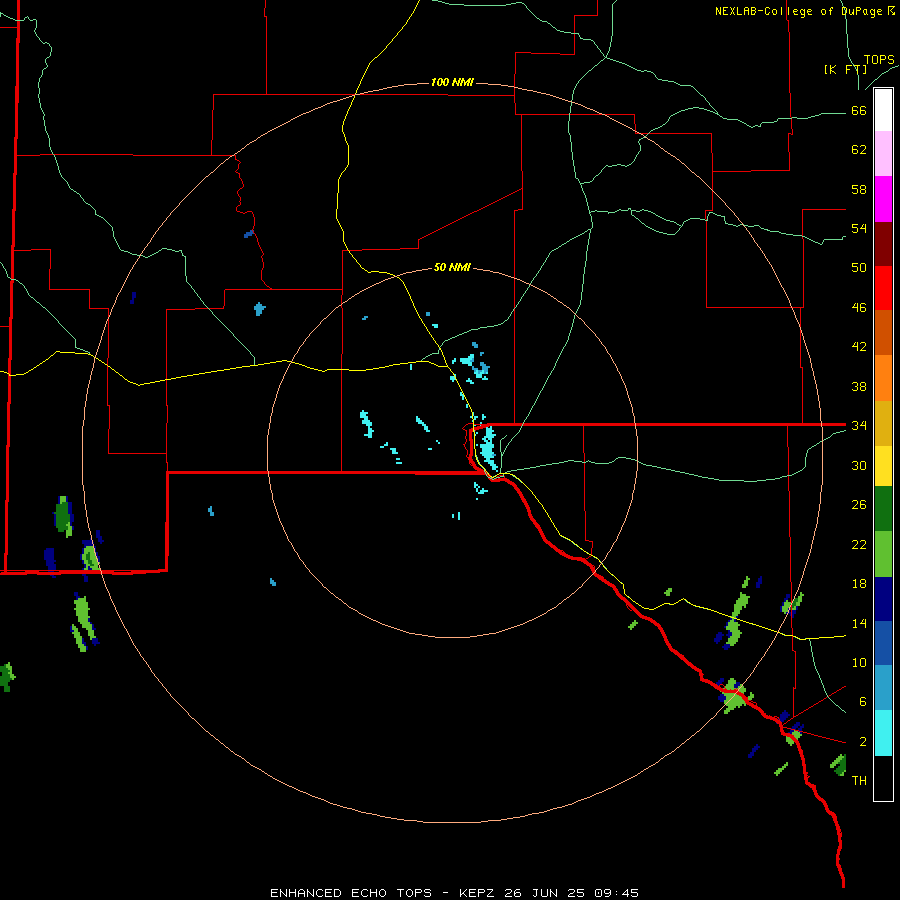The height and width of the screenshot is (900, 900).
Task: Click the legend value "6"
Action: [863, 702]
